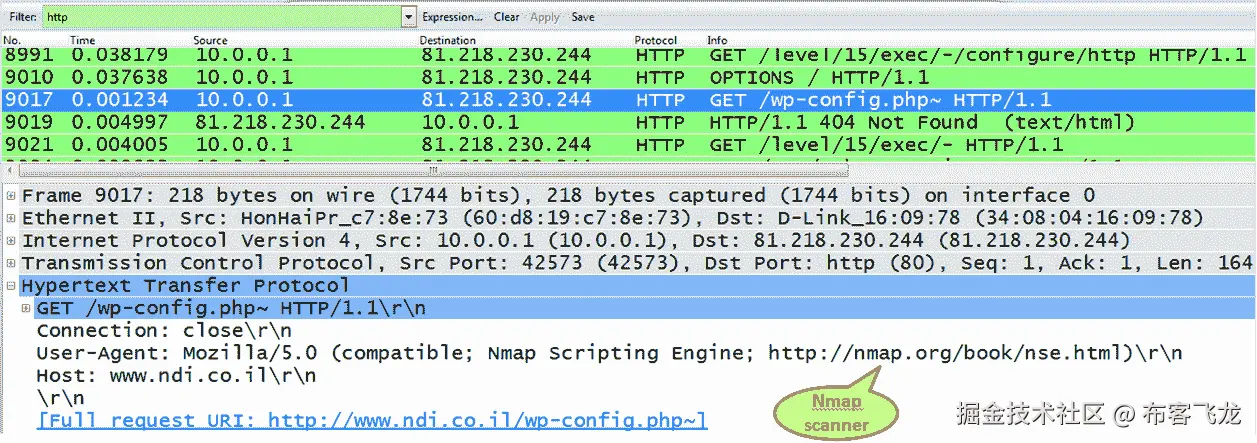Expand the GET /wp-config.php~ request line node
1257x443 pixels.
[x=26, y=308]
